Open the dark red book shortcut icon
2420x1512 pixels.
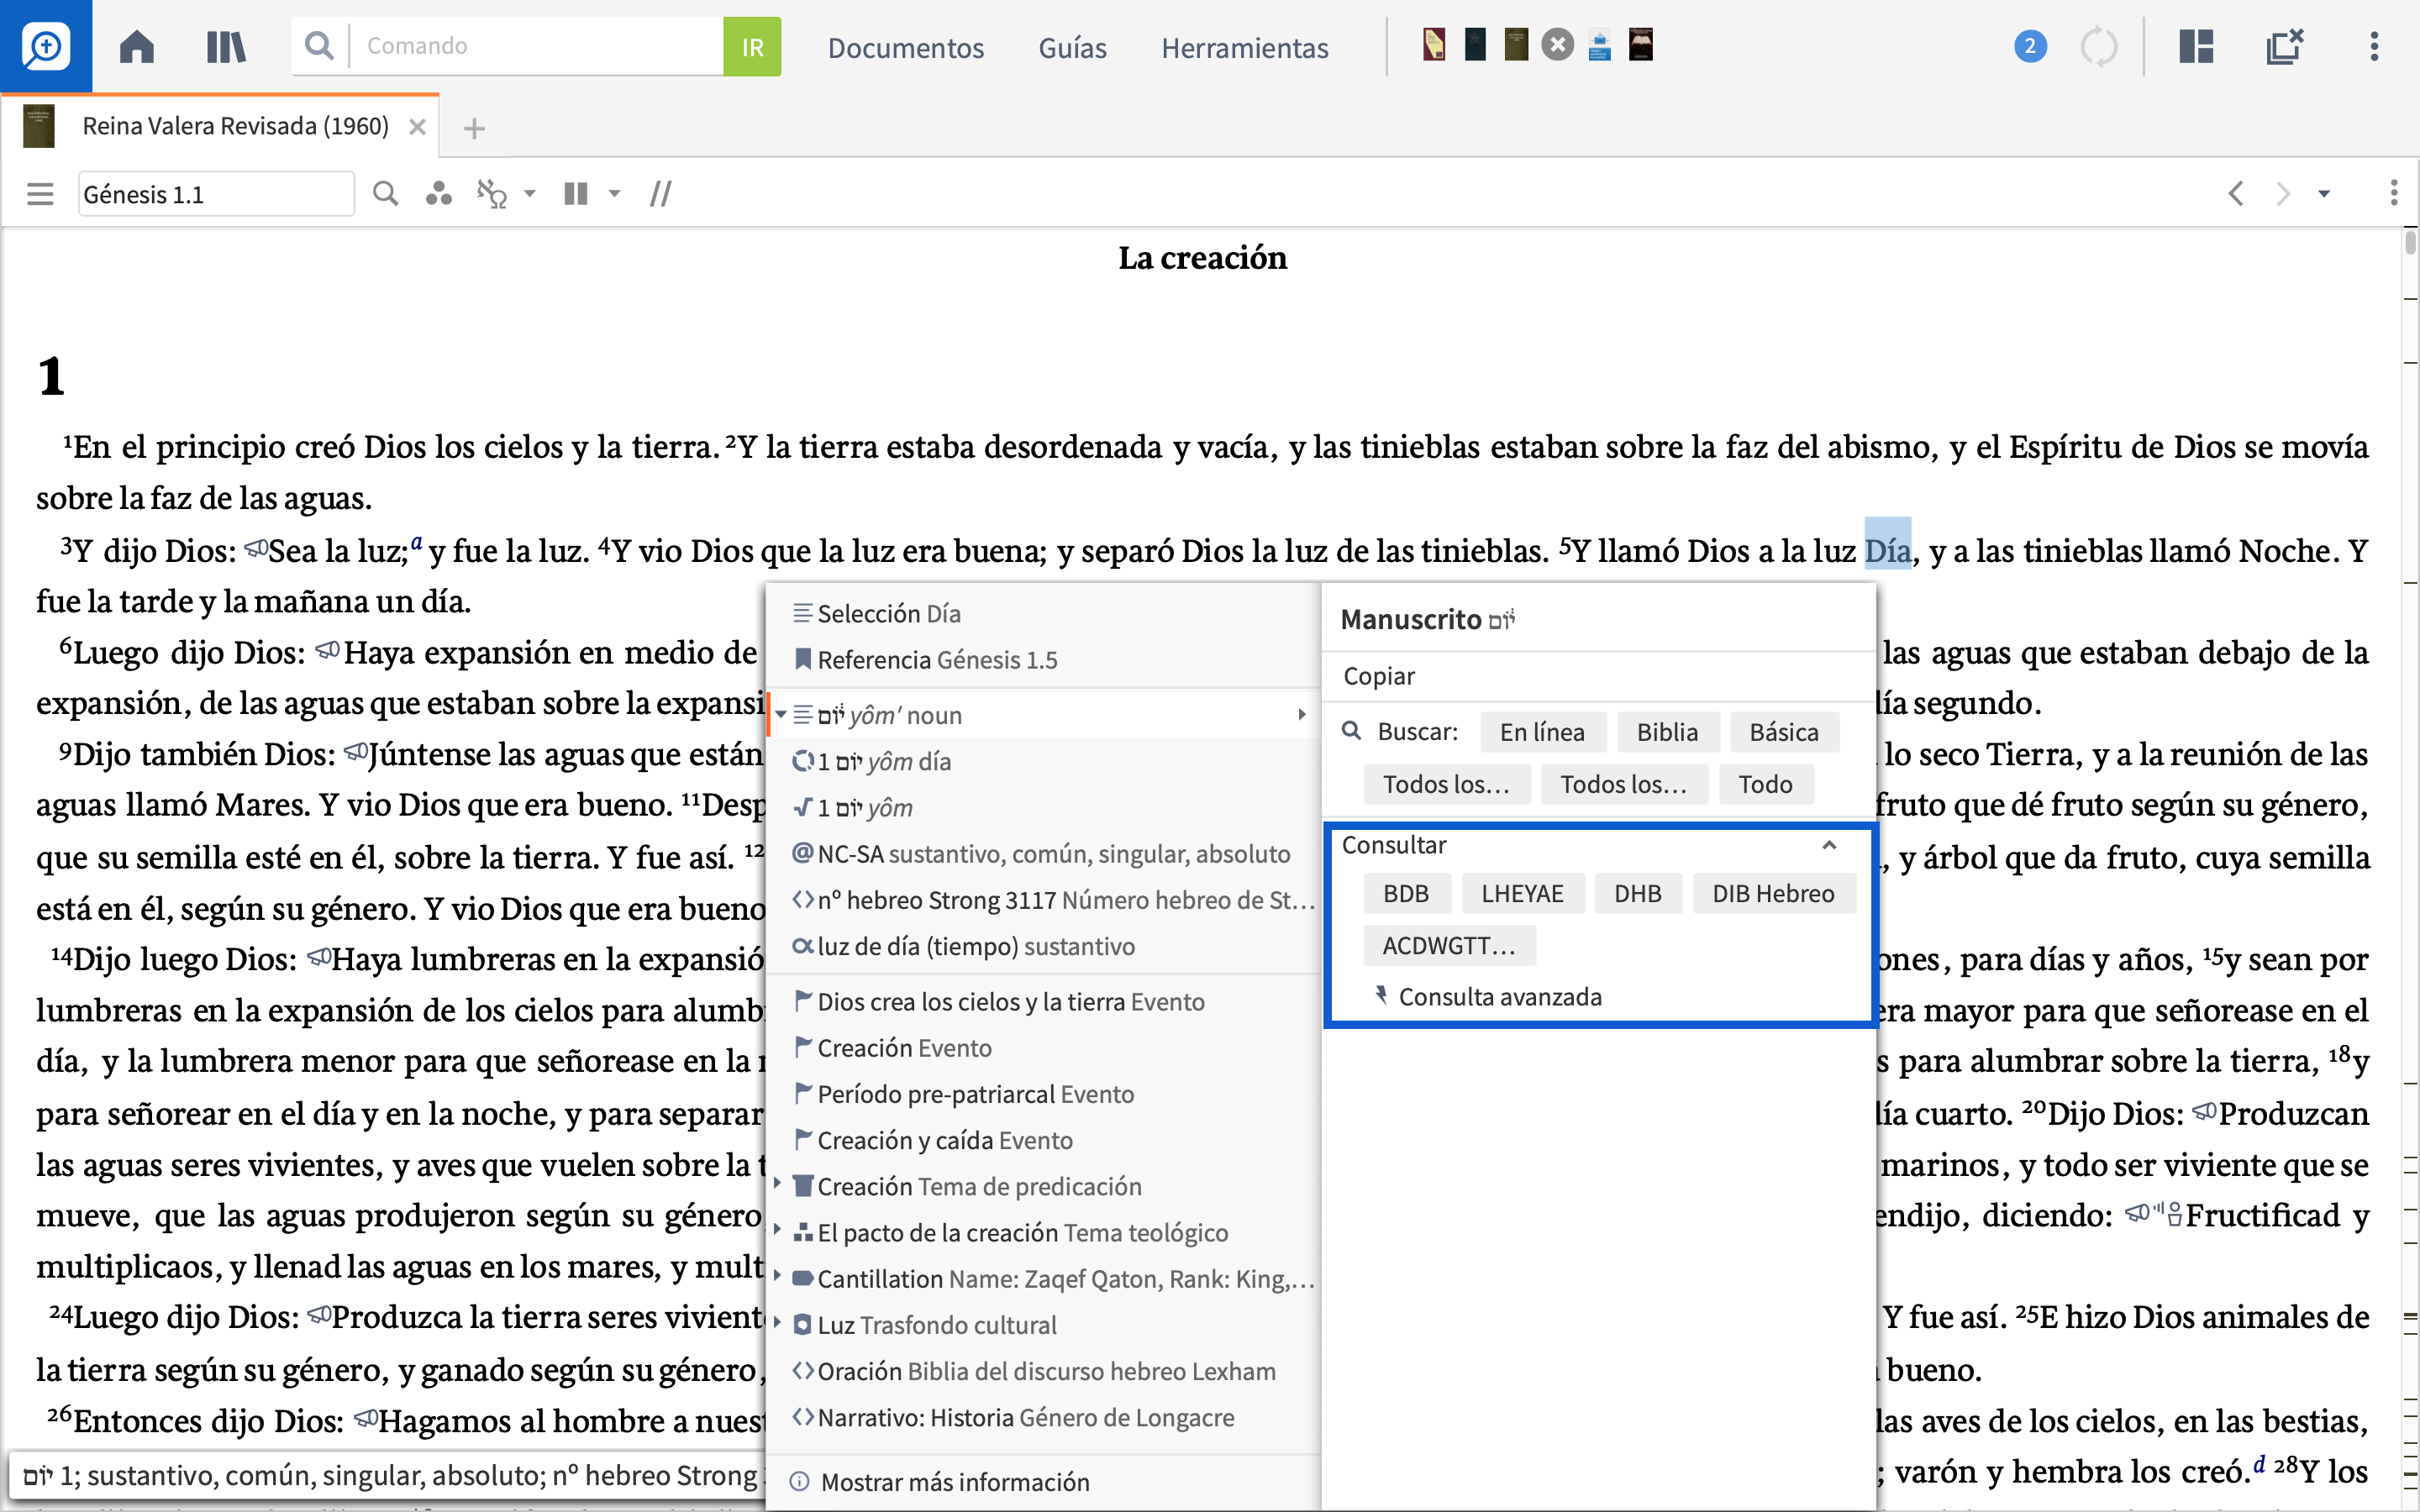1641,45
